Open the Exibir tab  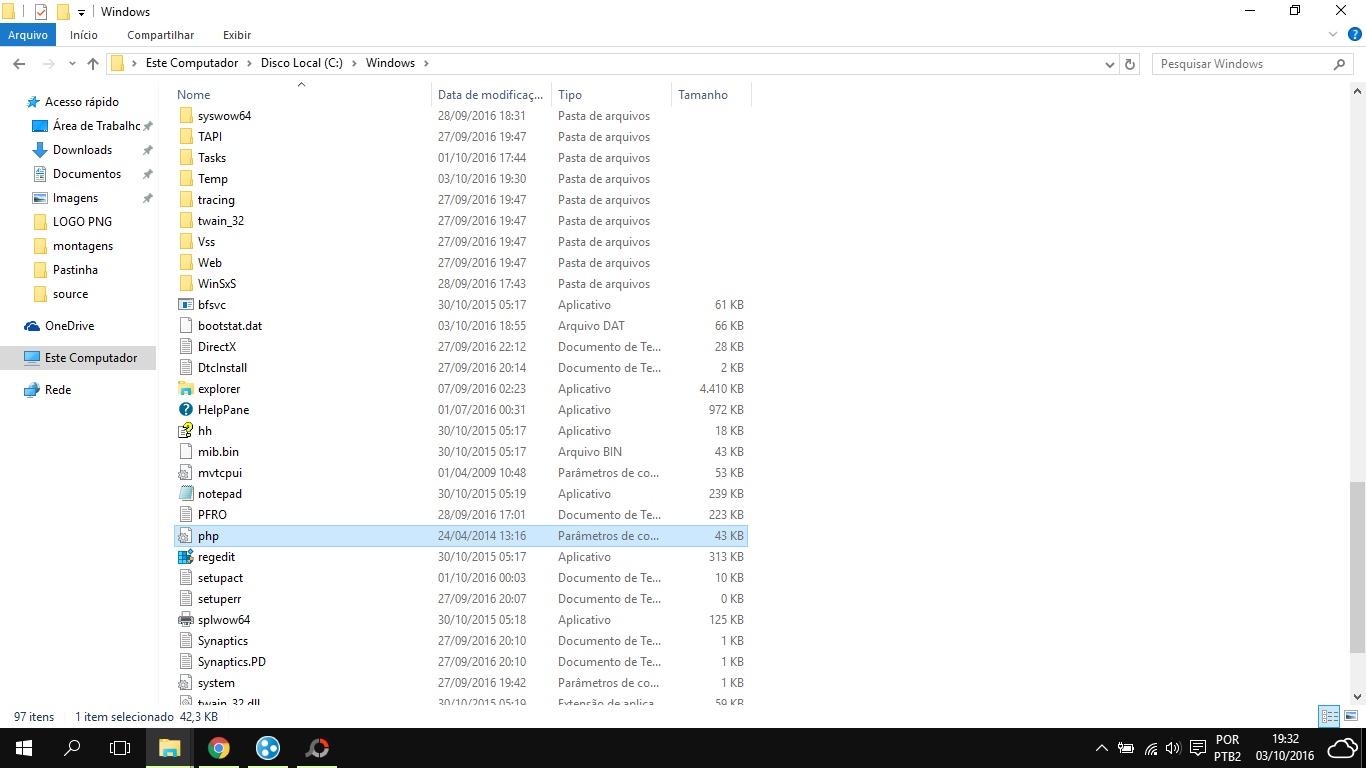(237, 35)
